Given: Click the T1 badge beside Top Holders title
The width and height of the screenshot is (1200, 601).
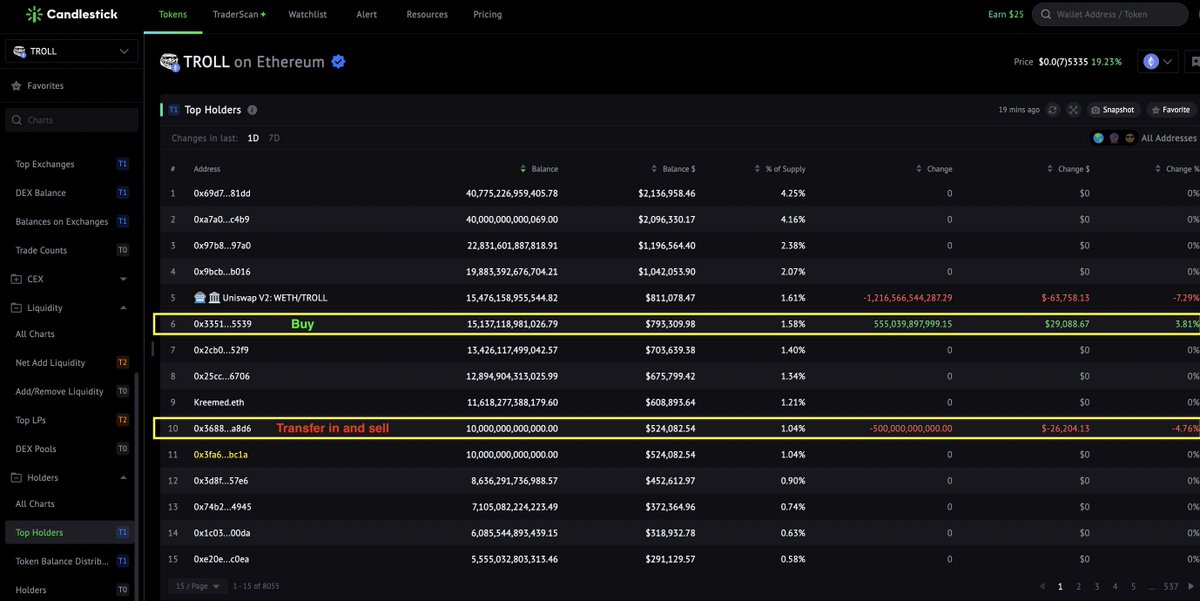Looking at the screenshot, I should (173, 110).
